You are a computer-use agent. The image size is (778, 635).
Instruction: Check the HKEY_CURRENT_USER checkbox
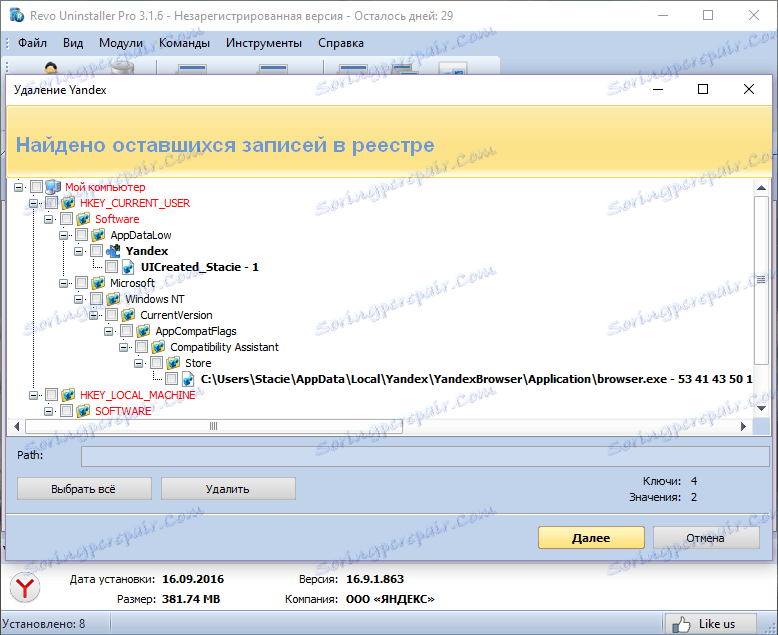52,203
